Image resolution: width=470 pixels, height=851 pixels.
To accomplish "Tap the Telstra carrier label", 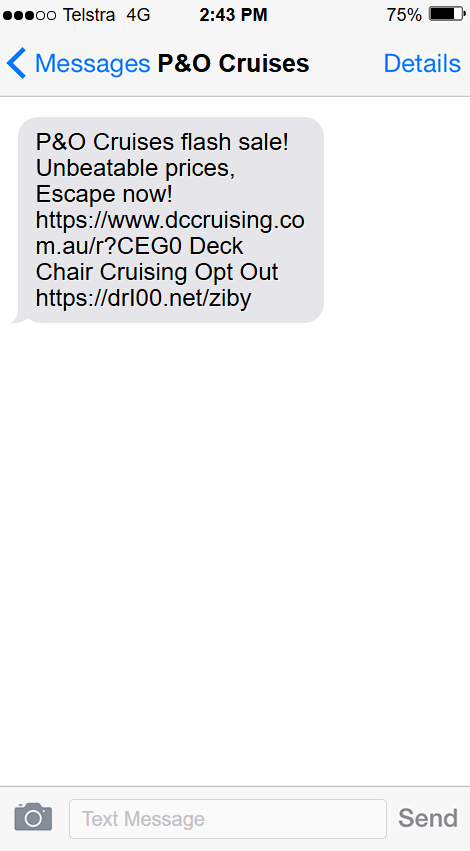I will click(89, 15).
